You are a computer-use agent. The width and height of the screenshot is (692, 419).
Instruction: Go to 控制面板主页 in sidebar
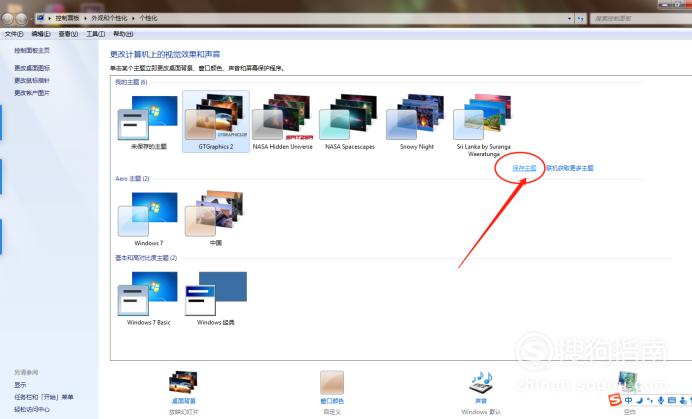(x=32, y=51)
